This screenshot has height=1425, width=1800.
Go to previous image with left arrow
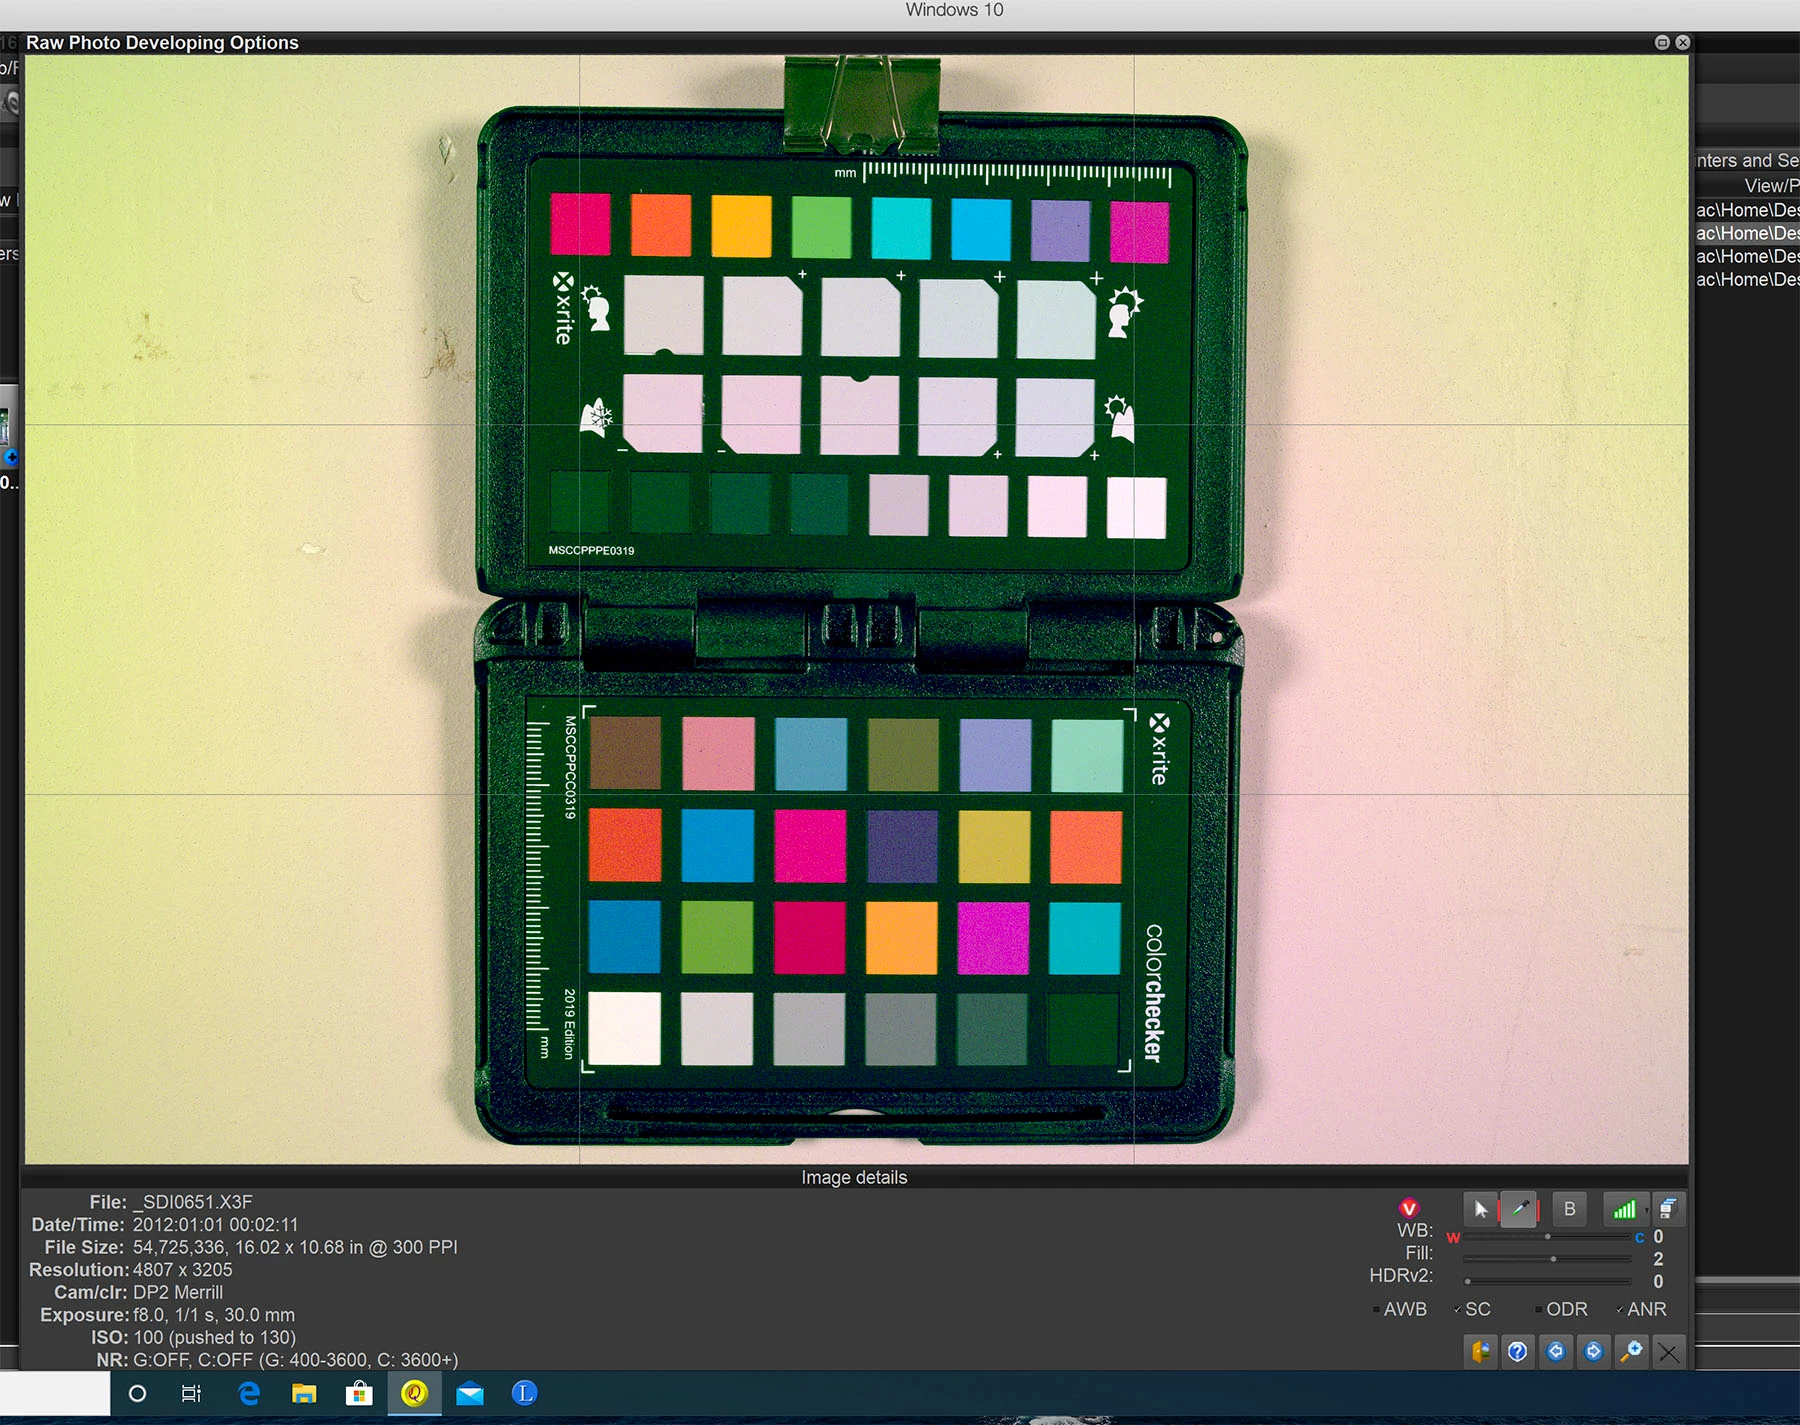pyautogui.click(x=1556, y=1352)
